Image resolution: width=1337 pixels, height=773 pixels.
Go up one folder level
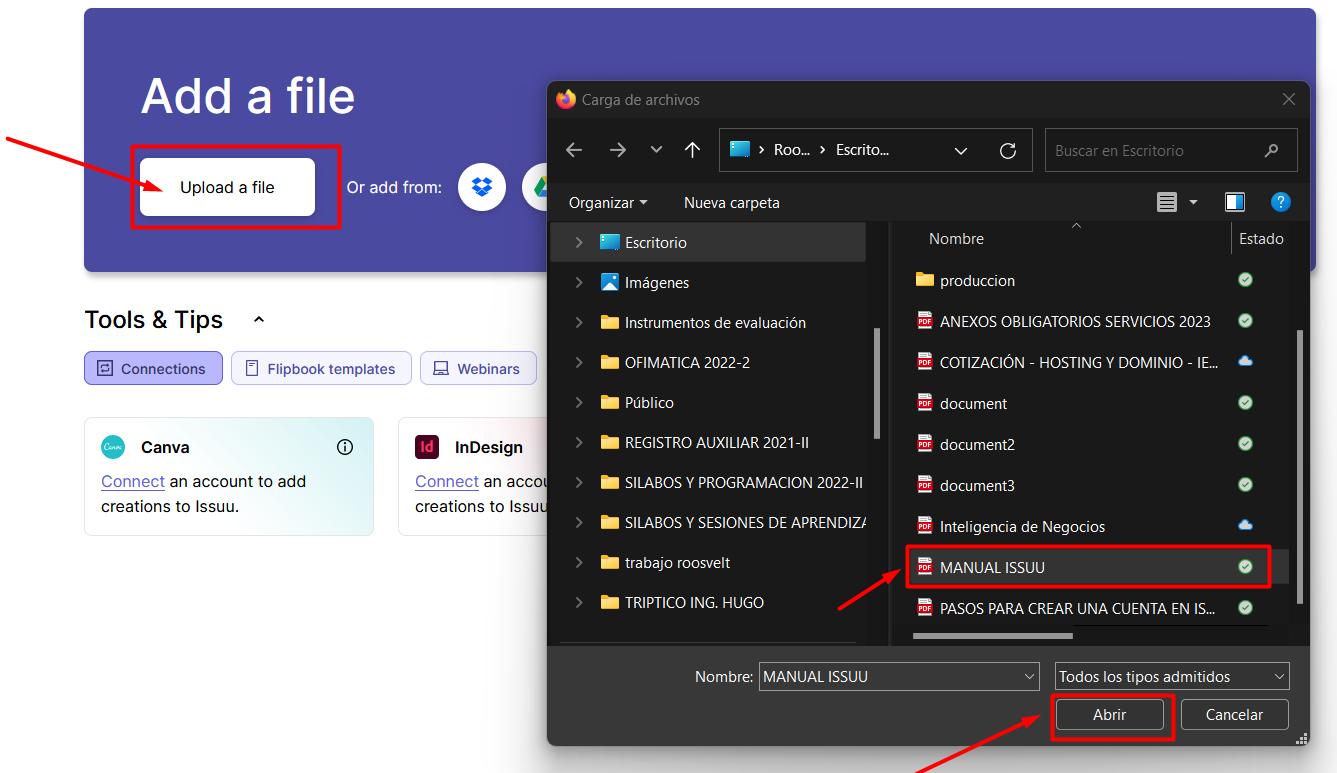(692, 150)
